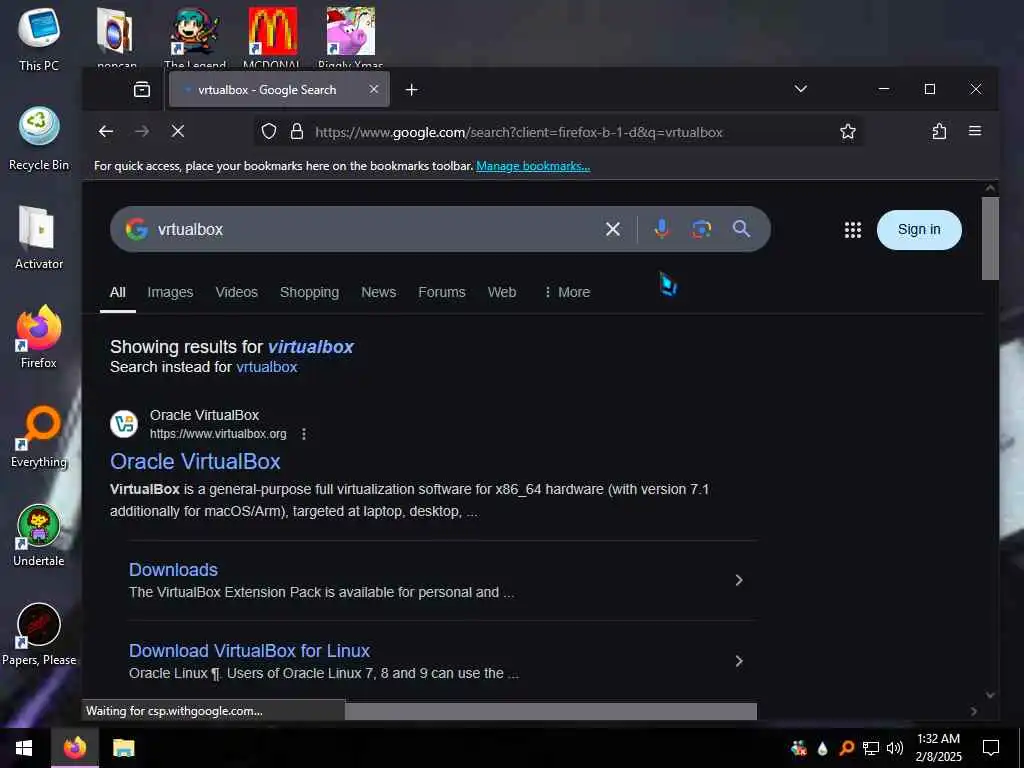Search by image with Google Lens

coord(701,229)
